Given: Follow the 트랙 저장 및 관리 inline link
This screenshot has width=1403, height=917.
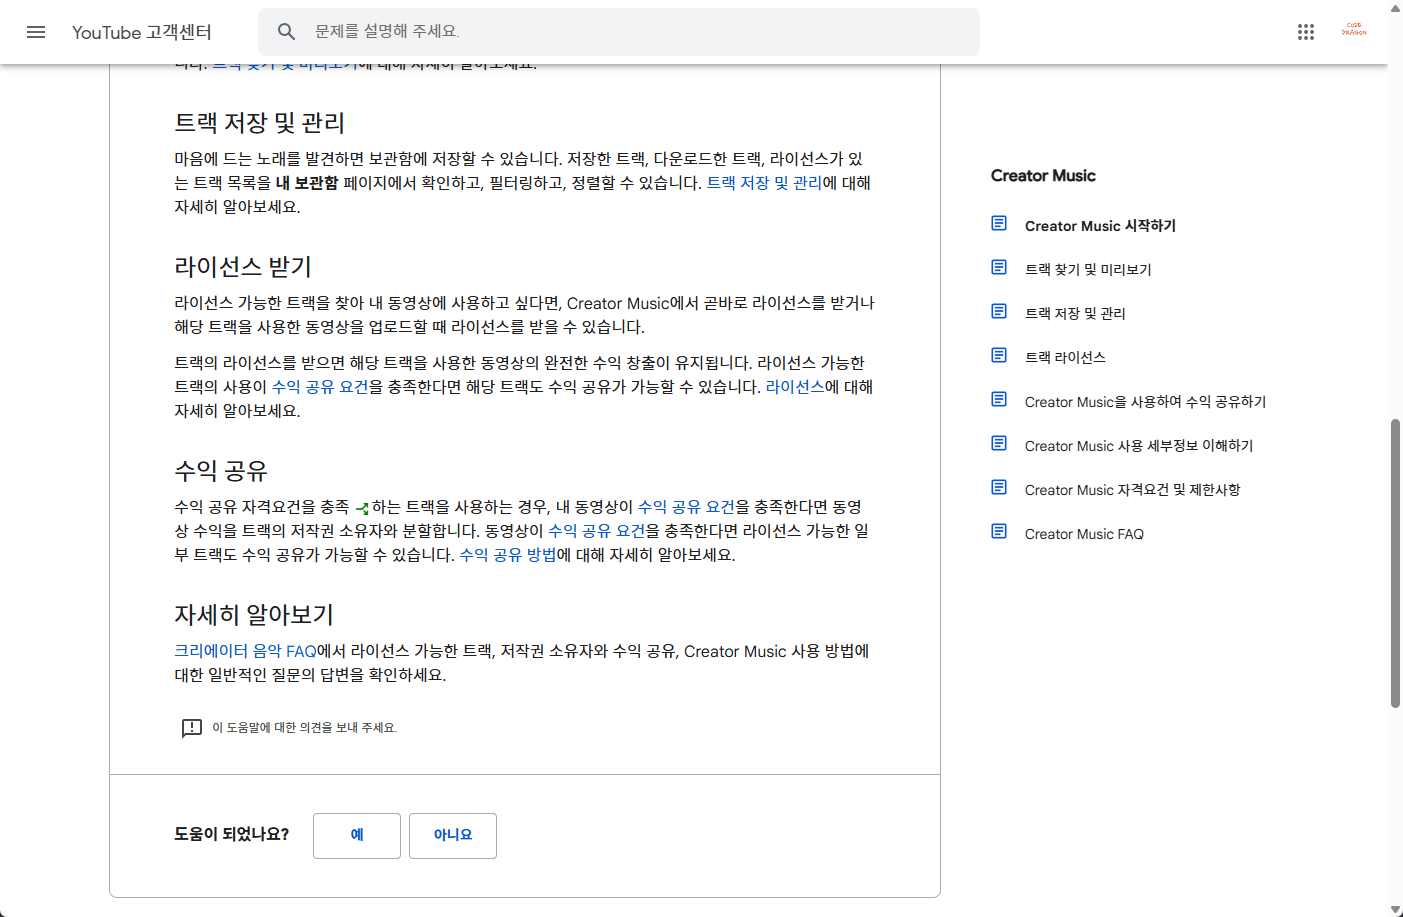Looking at the screenshot, I should 764,183.
